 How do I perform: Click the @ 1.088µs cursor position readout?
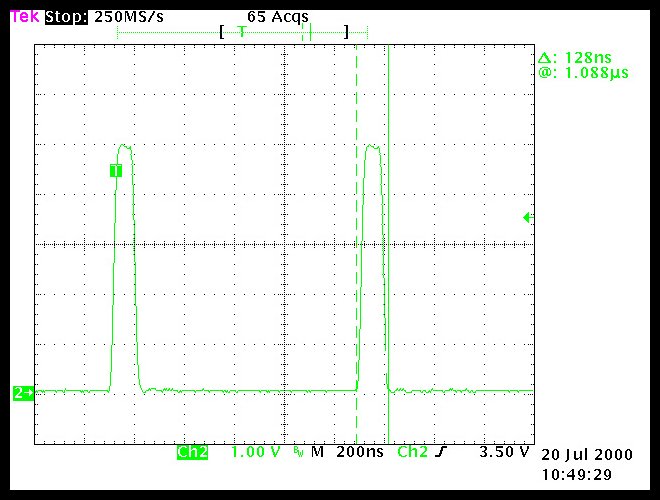583,73
